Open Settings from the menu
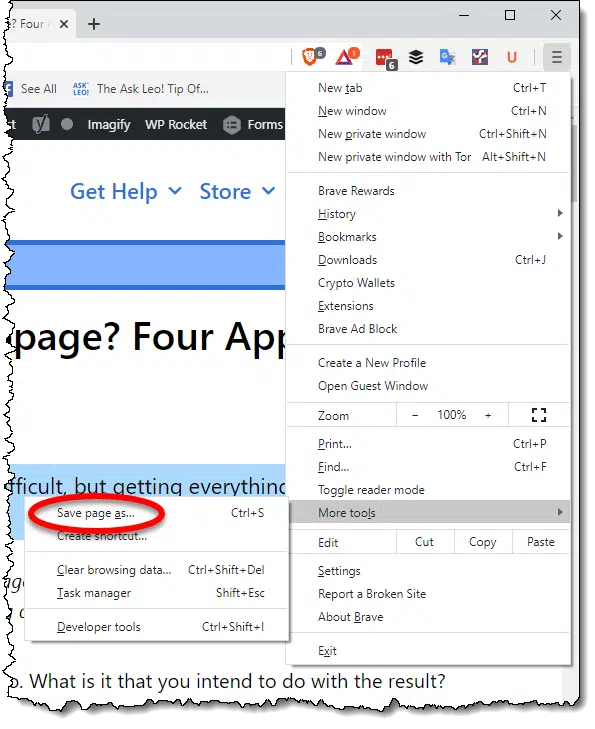 point(428,571)
